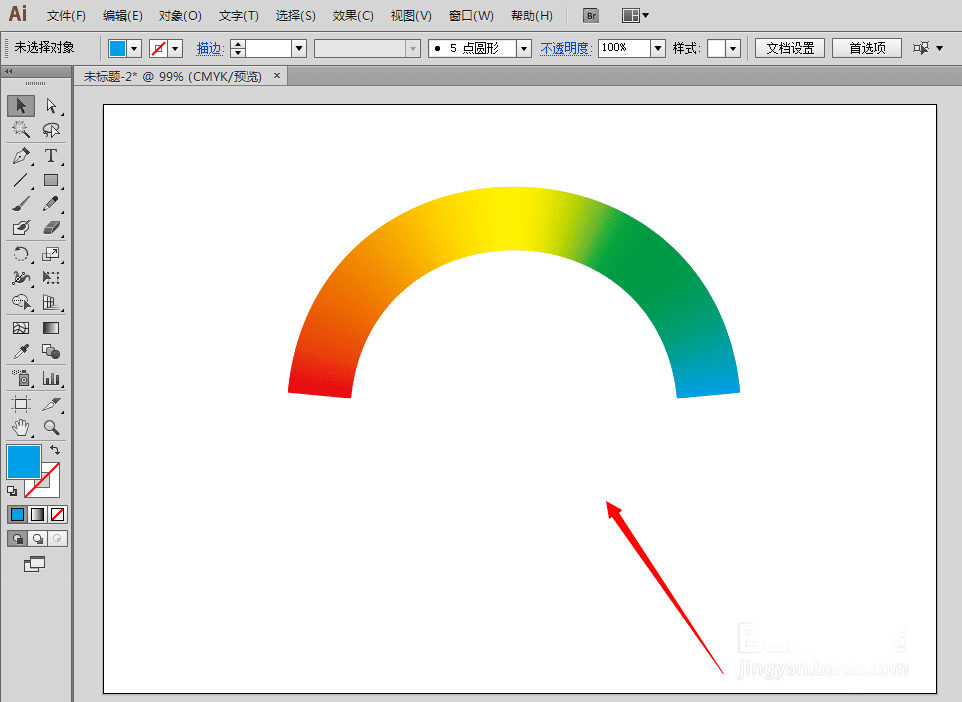Reset to default fill and stroke

coord(12,491)
